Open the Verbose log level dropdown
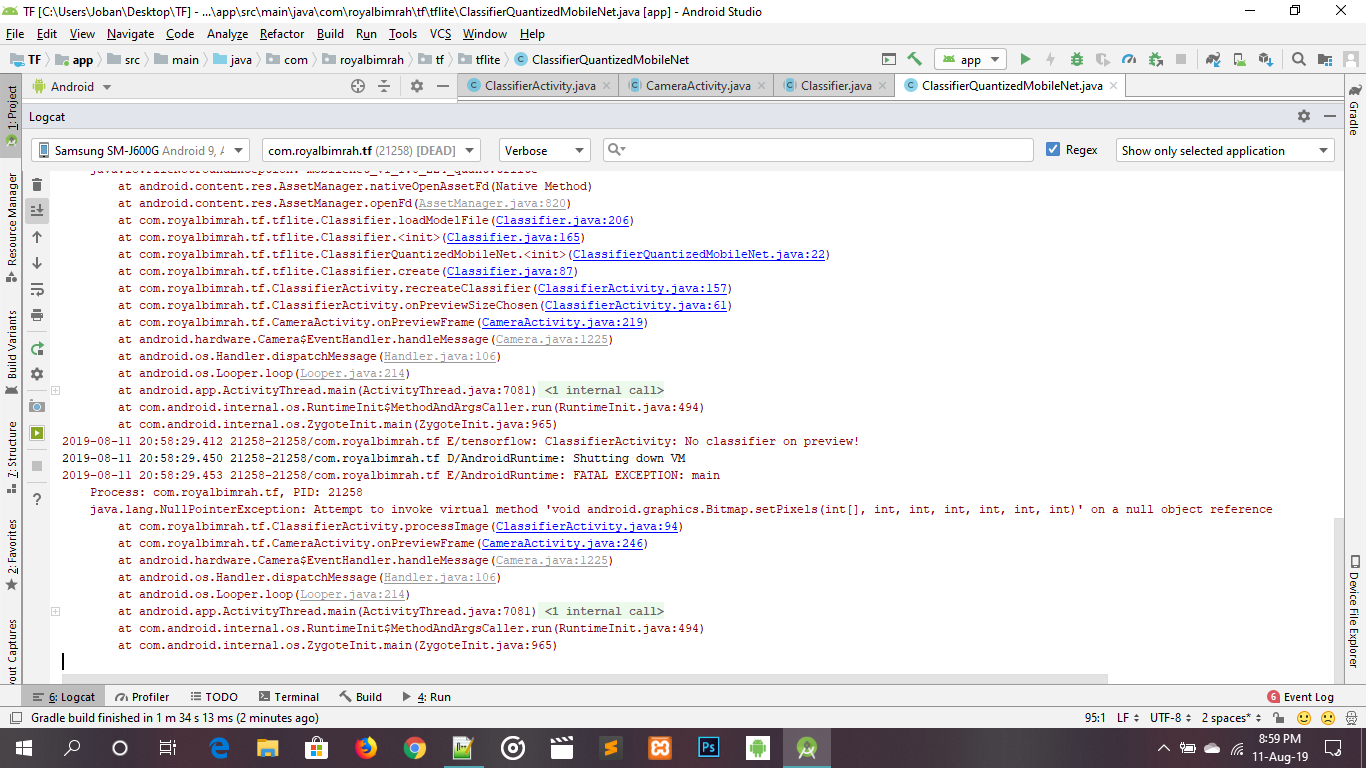 click(x=545, y=150)
